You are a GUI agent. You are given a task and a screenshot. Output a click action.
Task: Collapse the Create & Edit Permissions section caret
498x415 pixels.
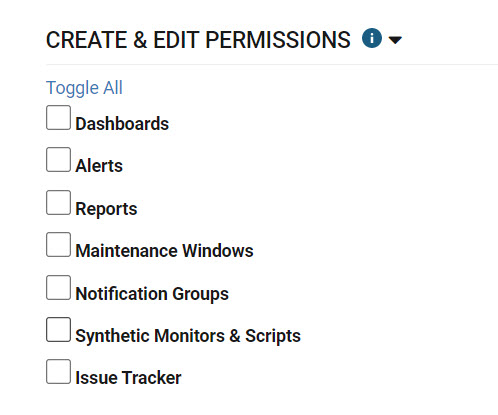coord(395,40)
